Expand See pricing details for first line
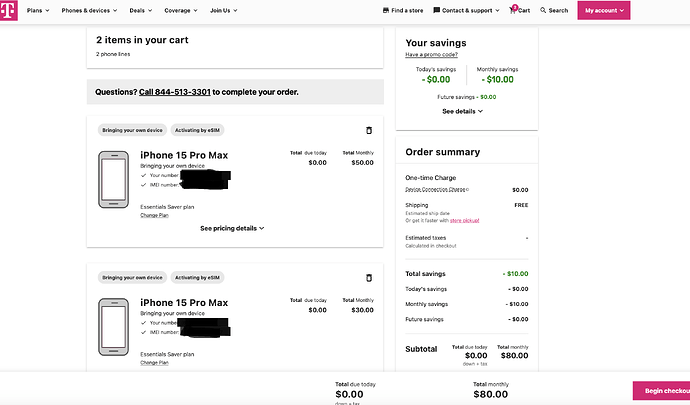 click(x=232, y=228)
